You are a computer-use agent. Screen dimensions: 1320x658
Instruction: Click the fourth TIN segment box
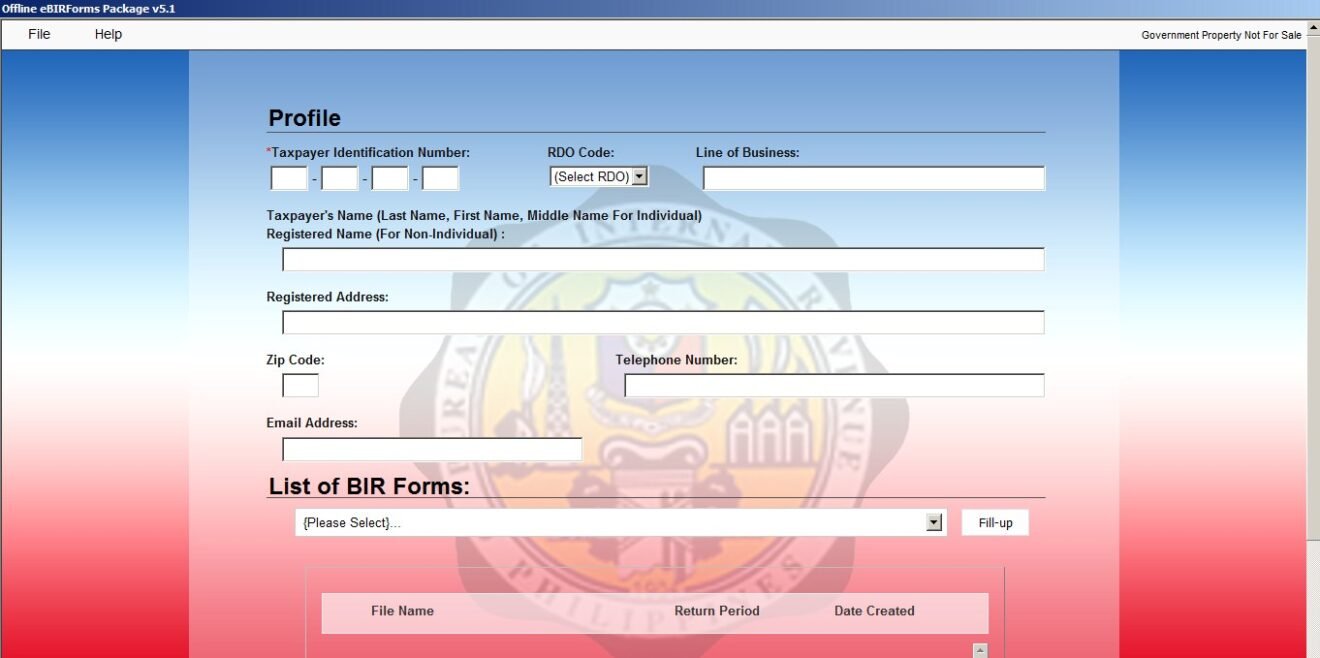(x=440, y=179)
